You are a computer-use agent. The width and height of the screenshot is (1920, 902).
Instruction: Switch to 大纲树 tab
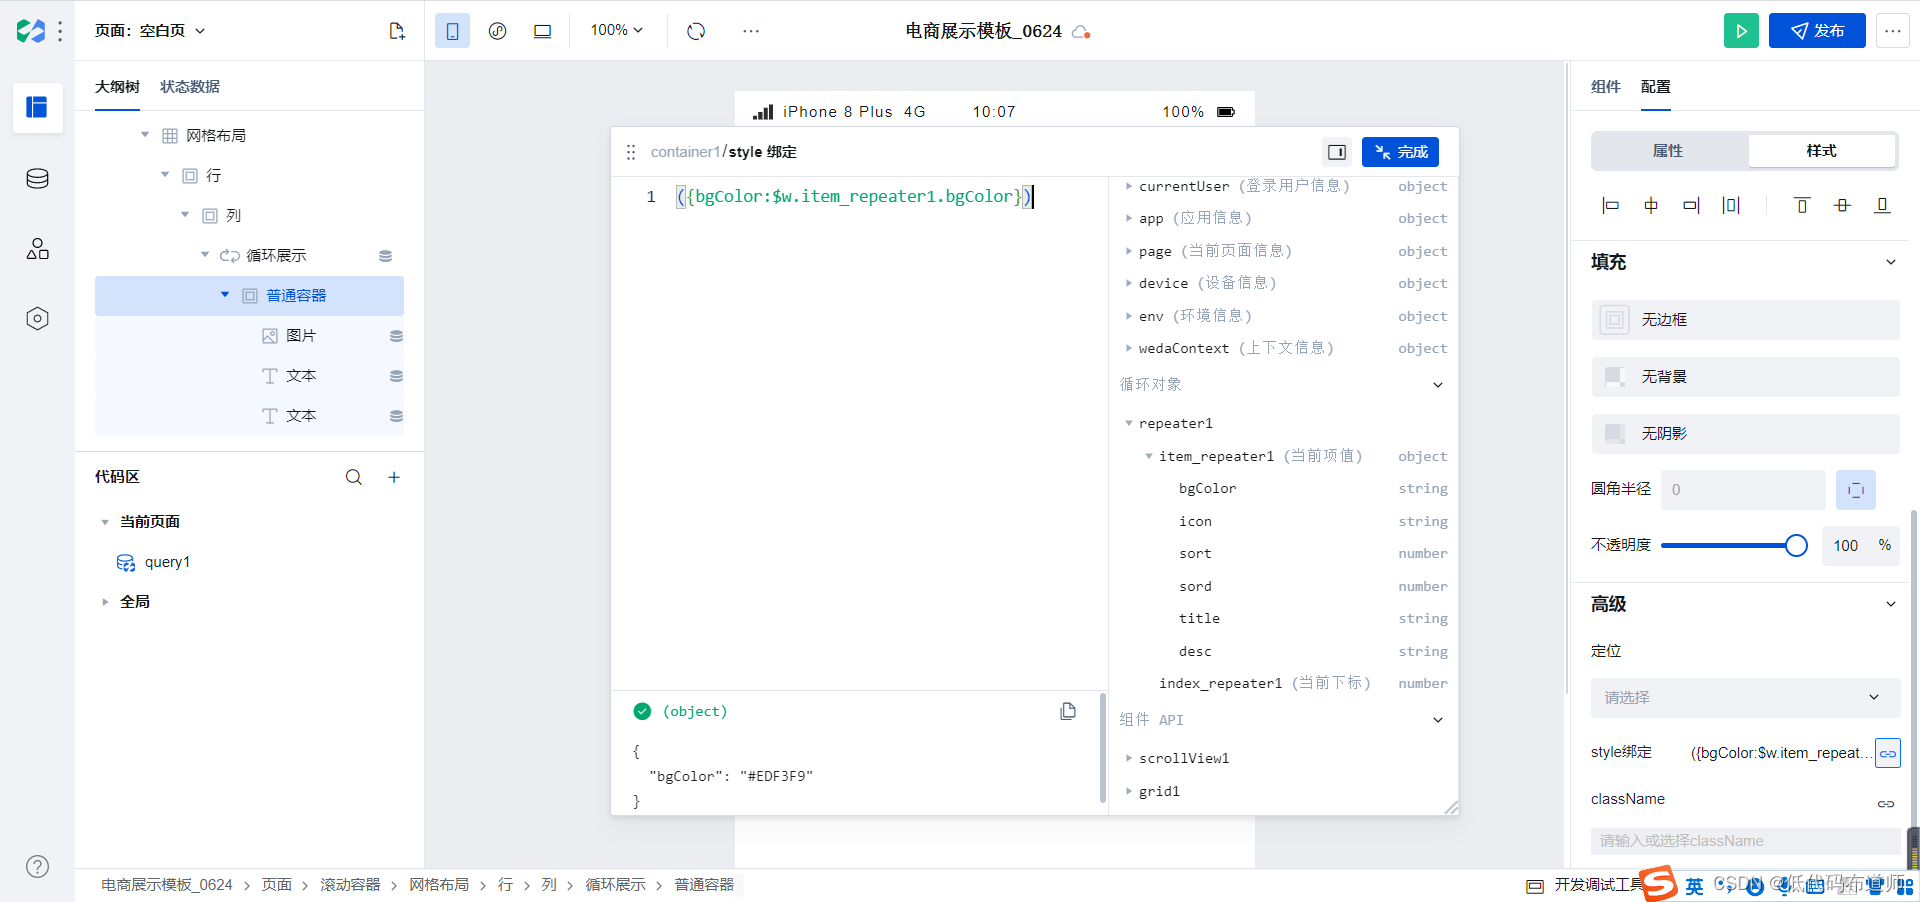pyautogui.click(x=117, y=87)
